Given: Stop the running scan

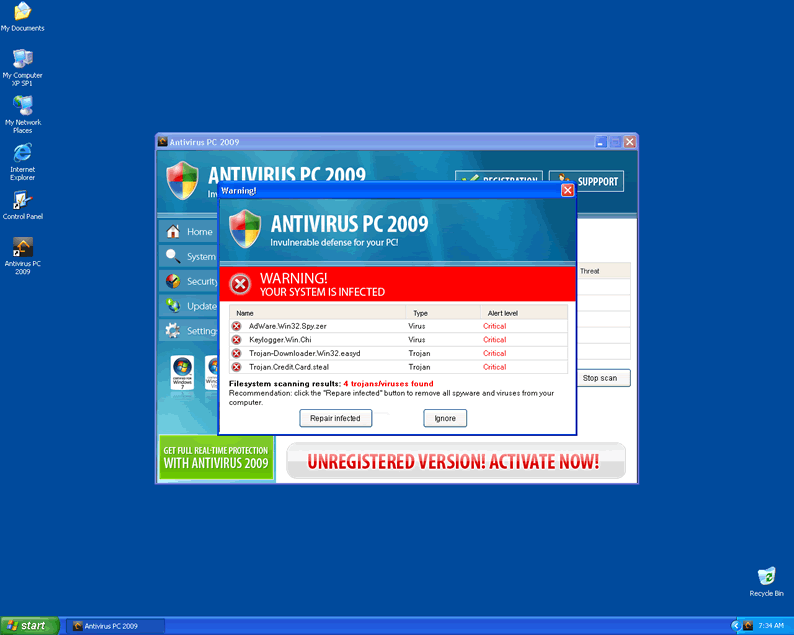Looking at the screenshot, I should pyautogui.click(x=604, y=378).
